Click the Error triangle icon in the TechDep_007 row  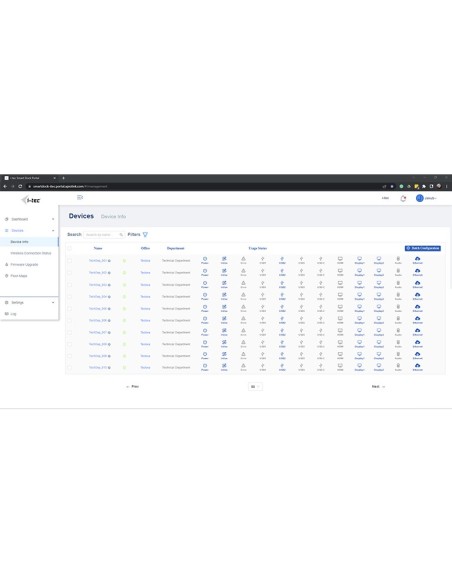pos(243,330)
